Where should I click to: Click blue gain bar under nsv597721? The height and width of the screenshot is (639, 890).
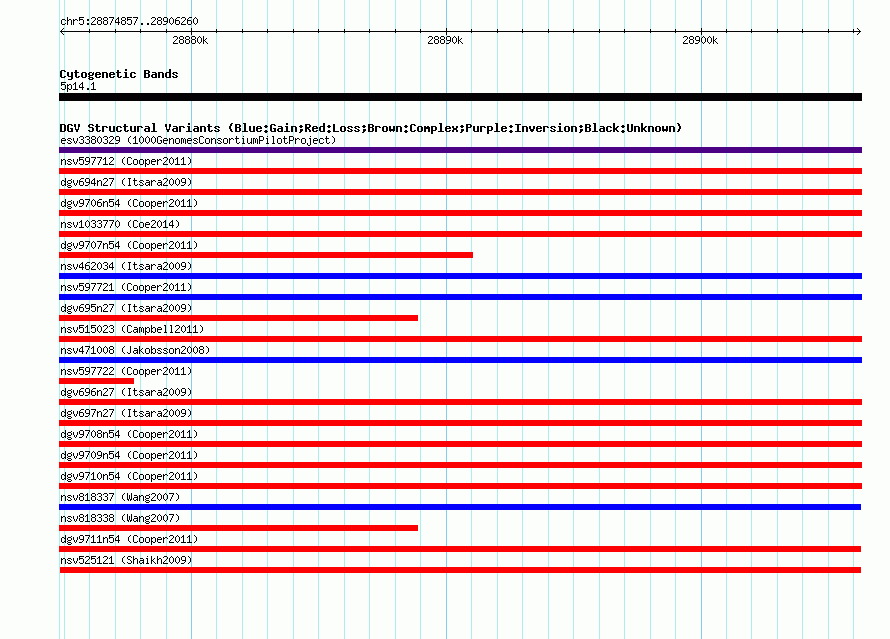click(460, 297)
